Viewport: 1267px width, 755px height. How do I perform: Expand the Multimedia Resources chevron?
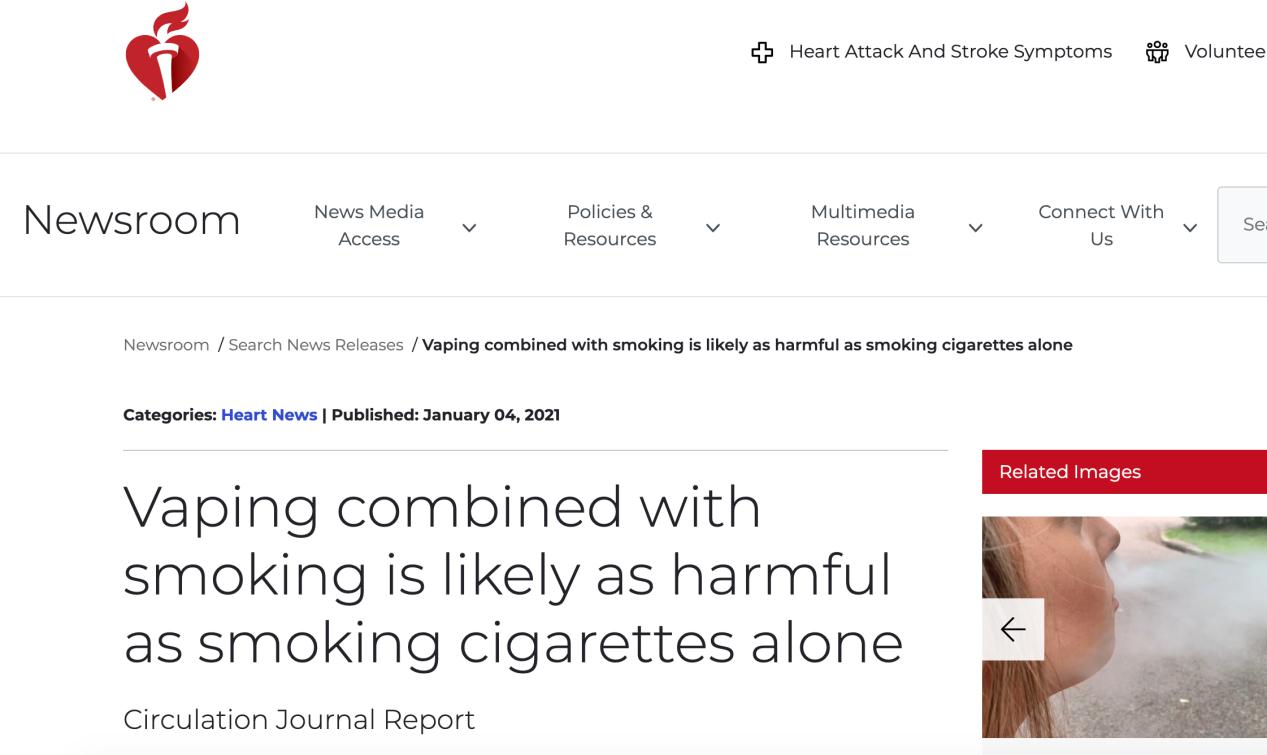(x=974, y=227)
